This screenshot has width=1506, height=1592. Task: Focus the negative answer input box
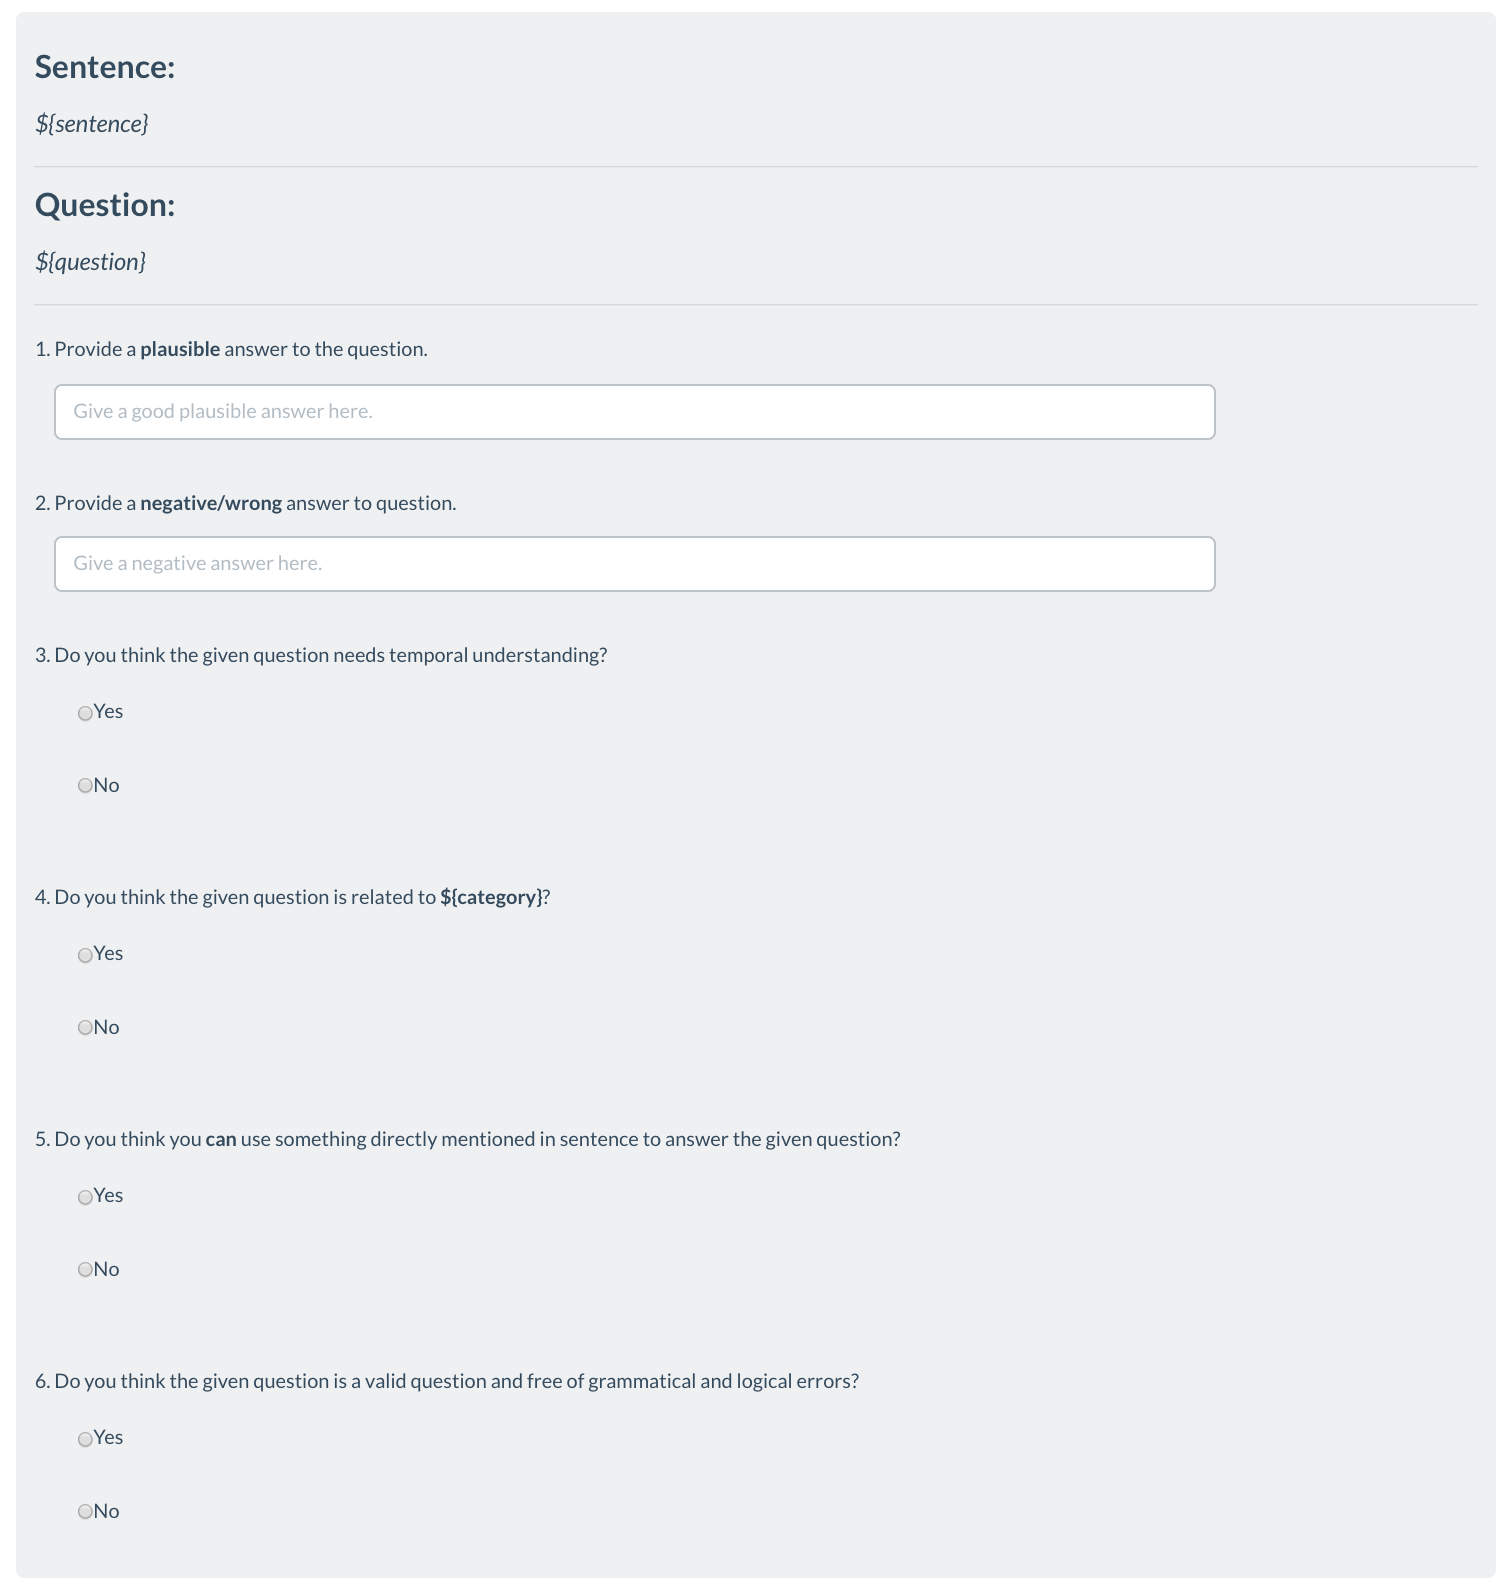[634, 564]
